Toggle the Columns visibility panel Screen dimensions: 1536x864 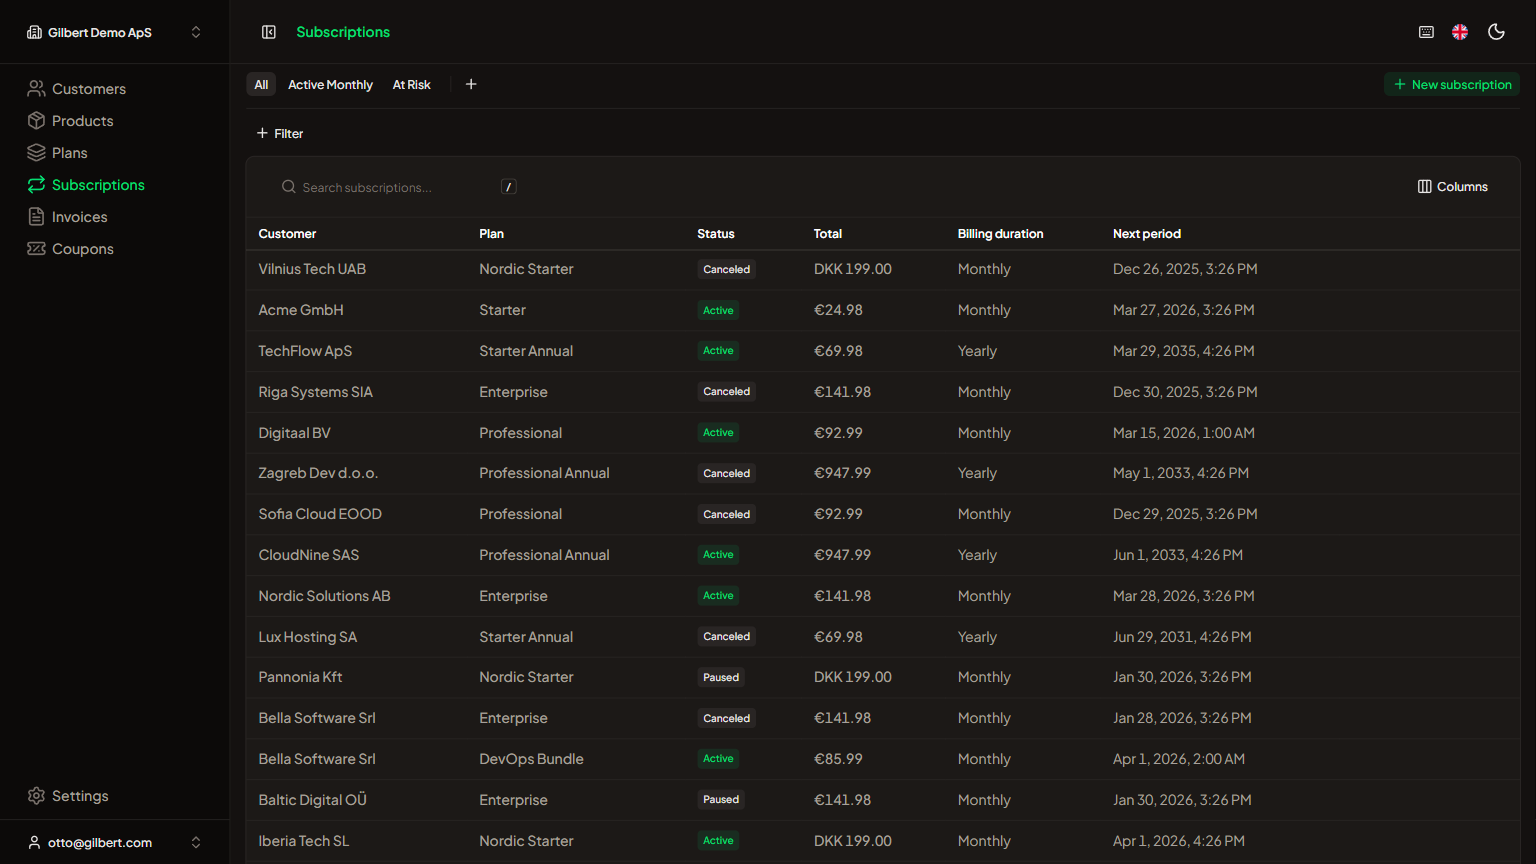pyautogui.click(x=1452, y=186)
